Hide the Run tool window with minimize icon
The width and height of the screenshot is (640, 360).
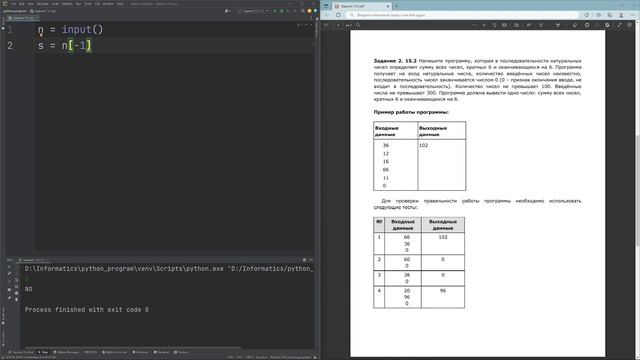311,260
